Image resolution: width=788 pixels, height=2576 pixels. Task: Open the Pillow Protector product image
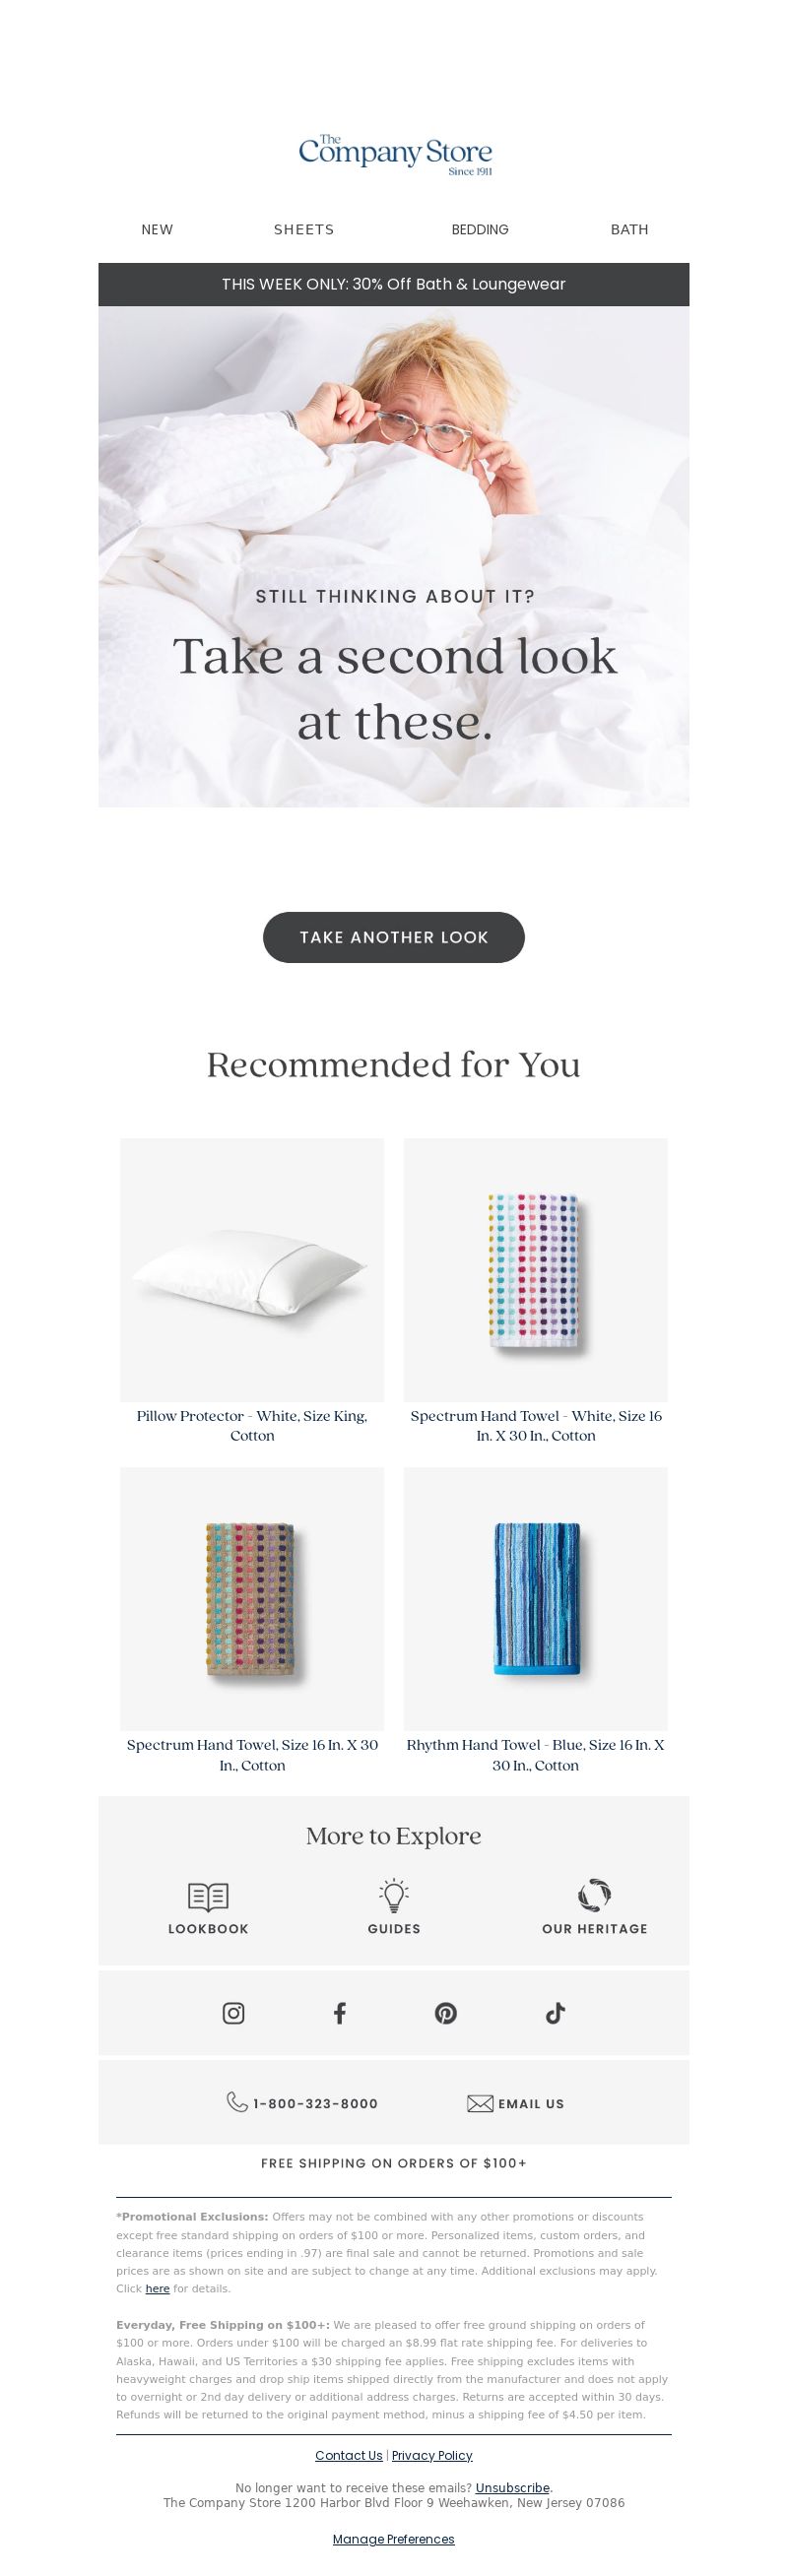pos(252,1270)
